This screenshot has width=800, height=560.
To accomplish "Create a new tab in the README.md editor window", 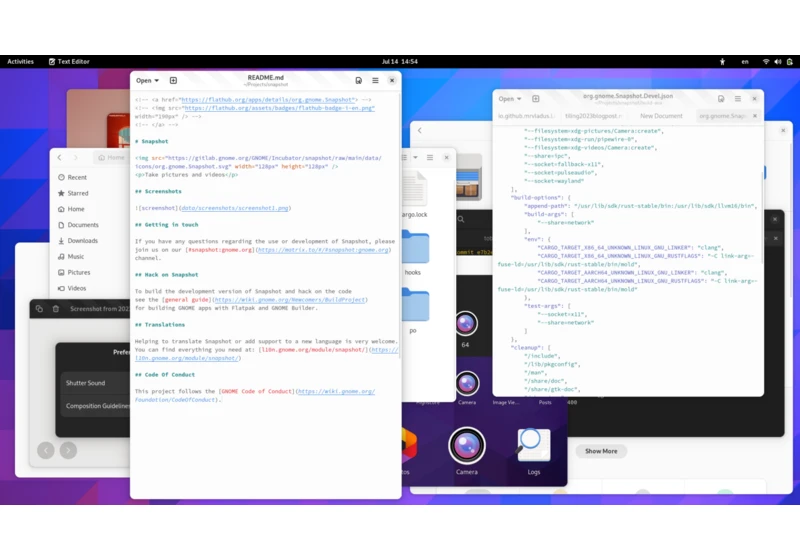I will (x=173, y=81).
